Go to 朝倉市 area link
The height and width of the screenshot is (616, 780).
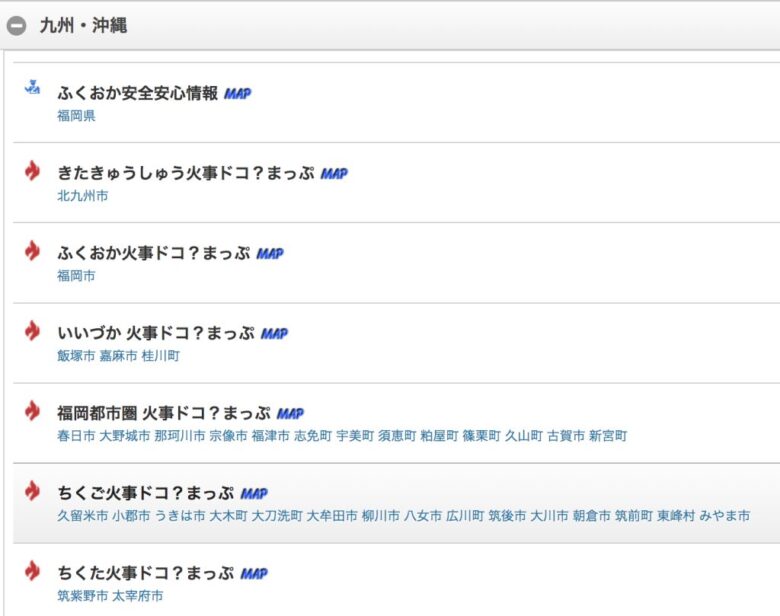(x=592, y=516)
